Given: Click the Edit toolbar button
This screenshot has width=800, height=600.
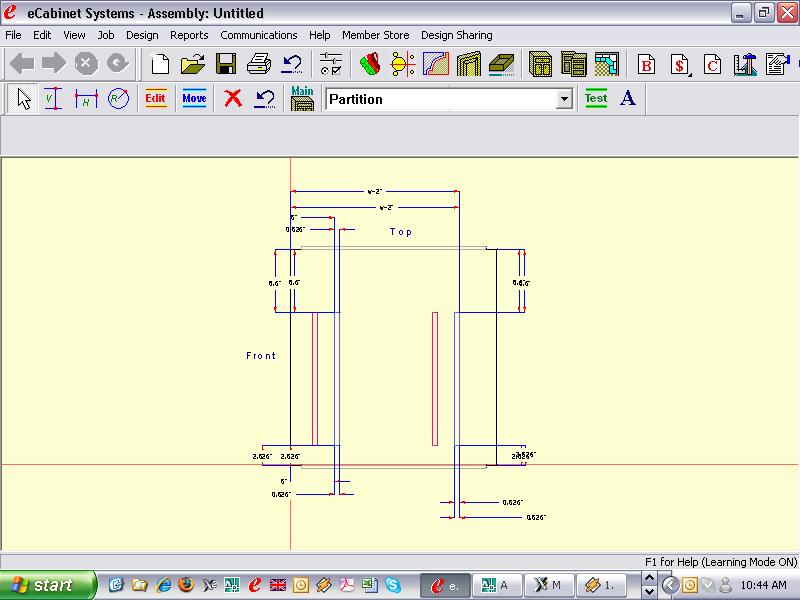Looking at the screenshot, I should [156, 98].
